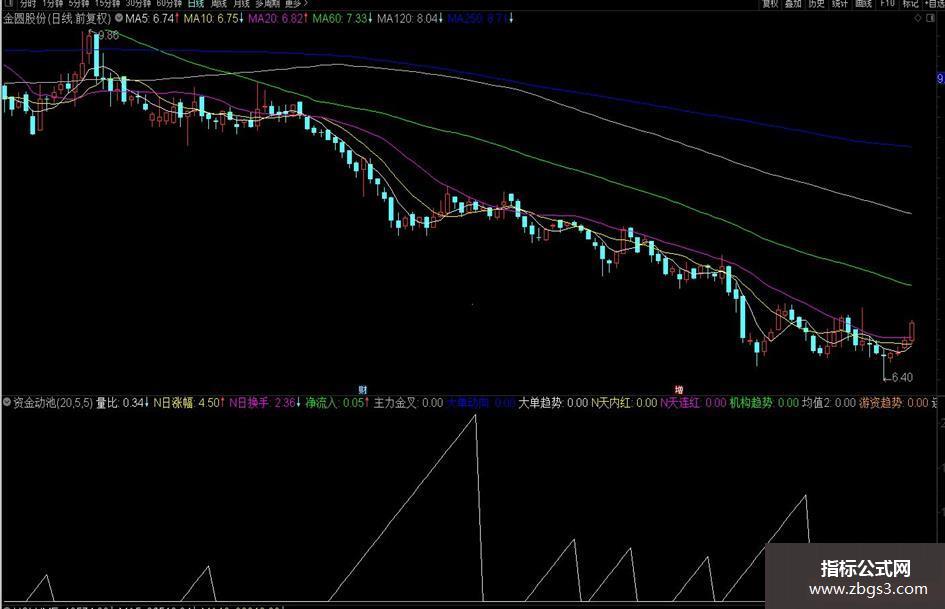Select the 分时 time-sharing period tab
Viewport: 945px width, 609px height.
point(28,4)
